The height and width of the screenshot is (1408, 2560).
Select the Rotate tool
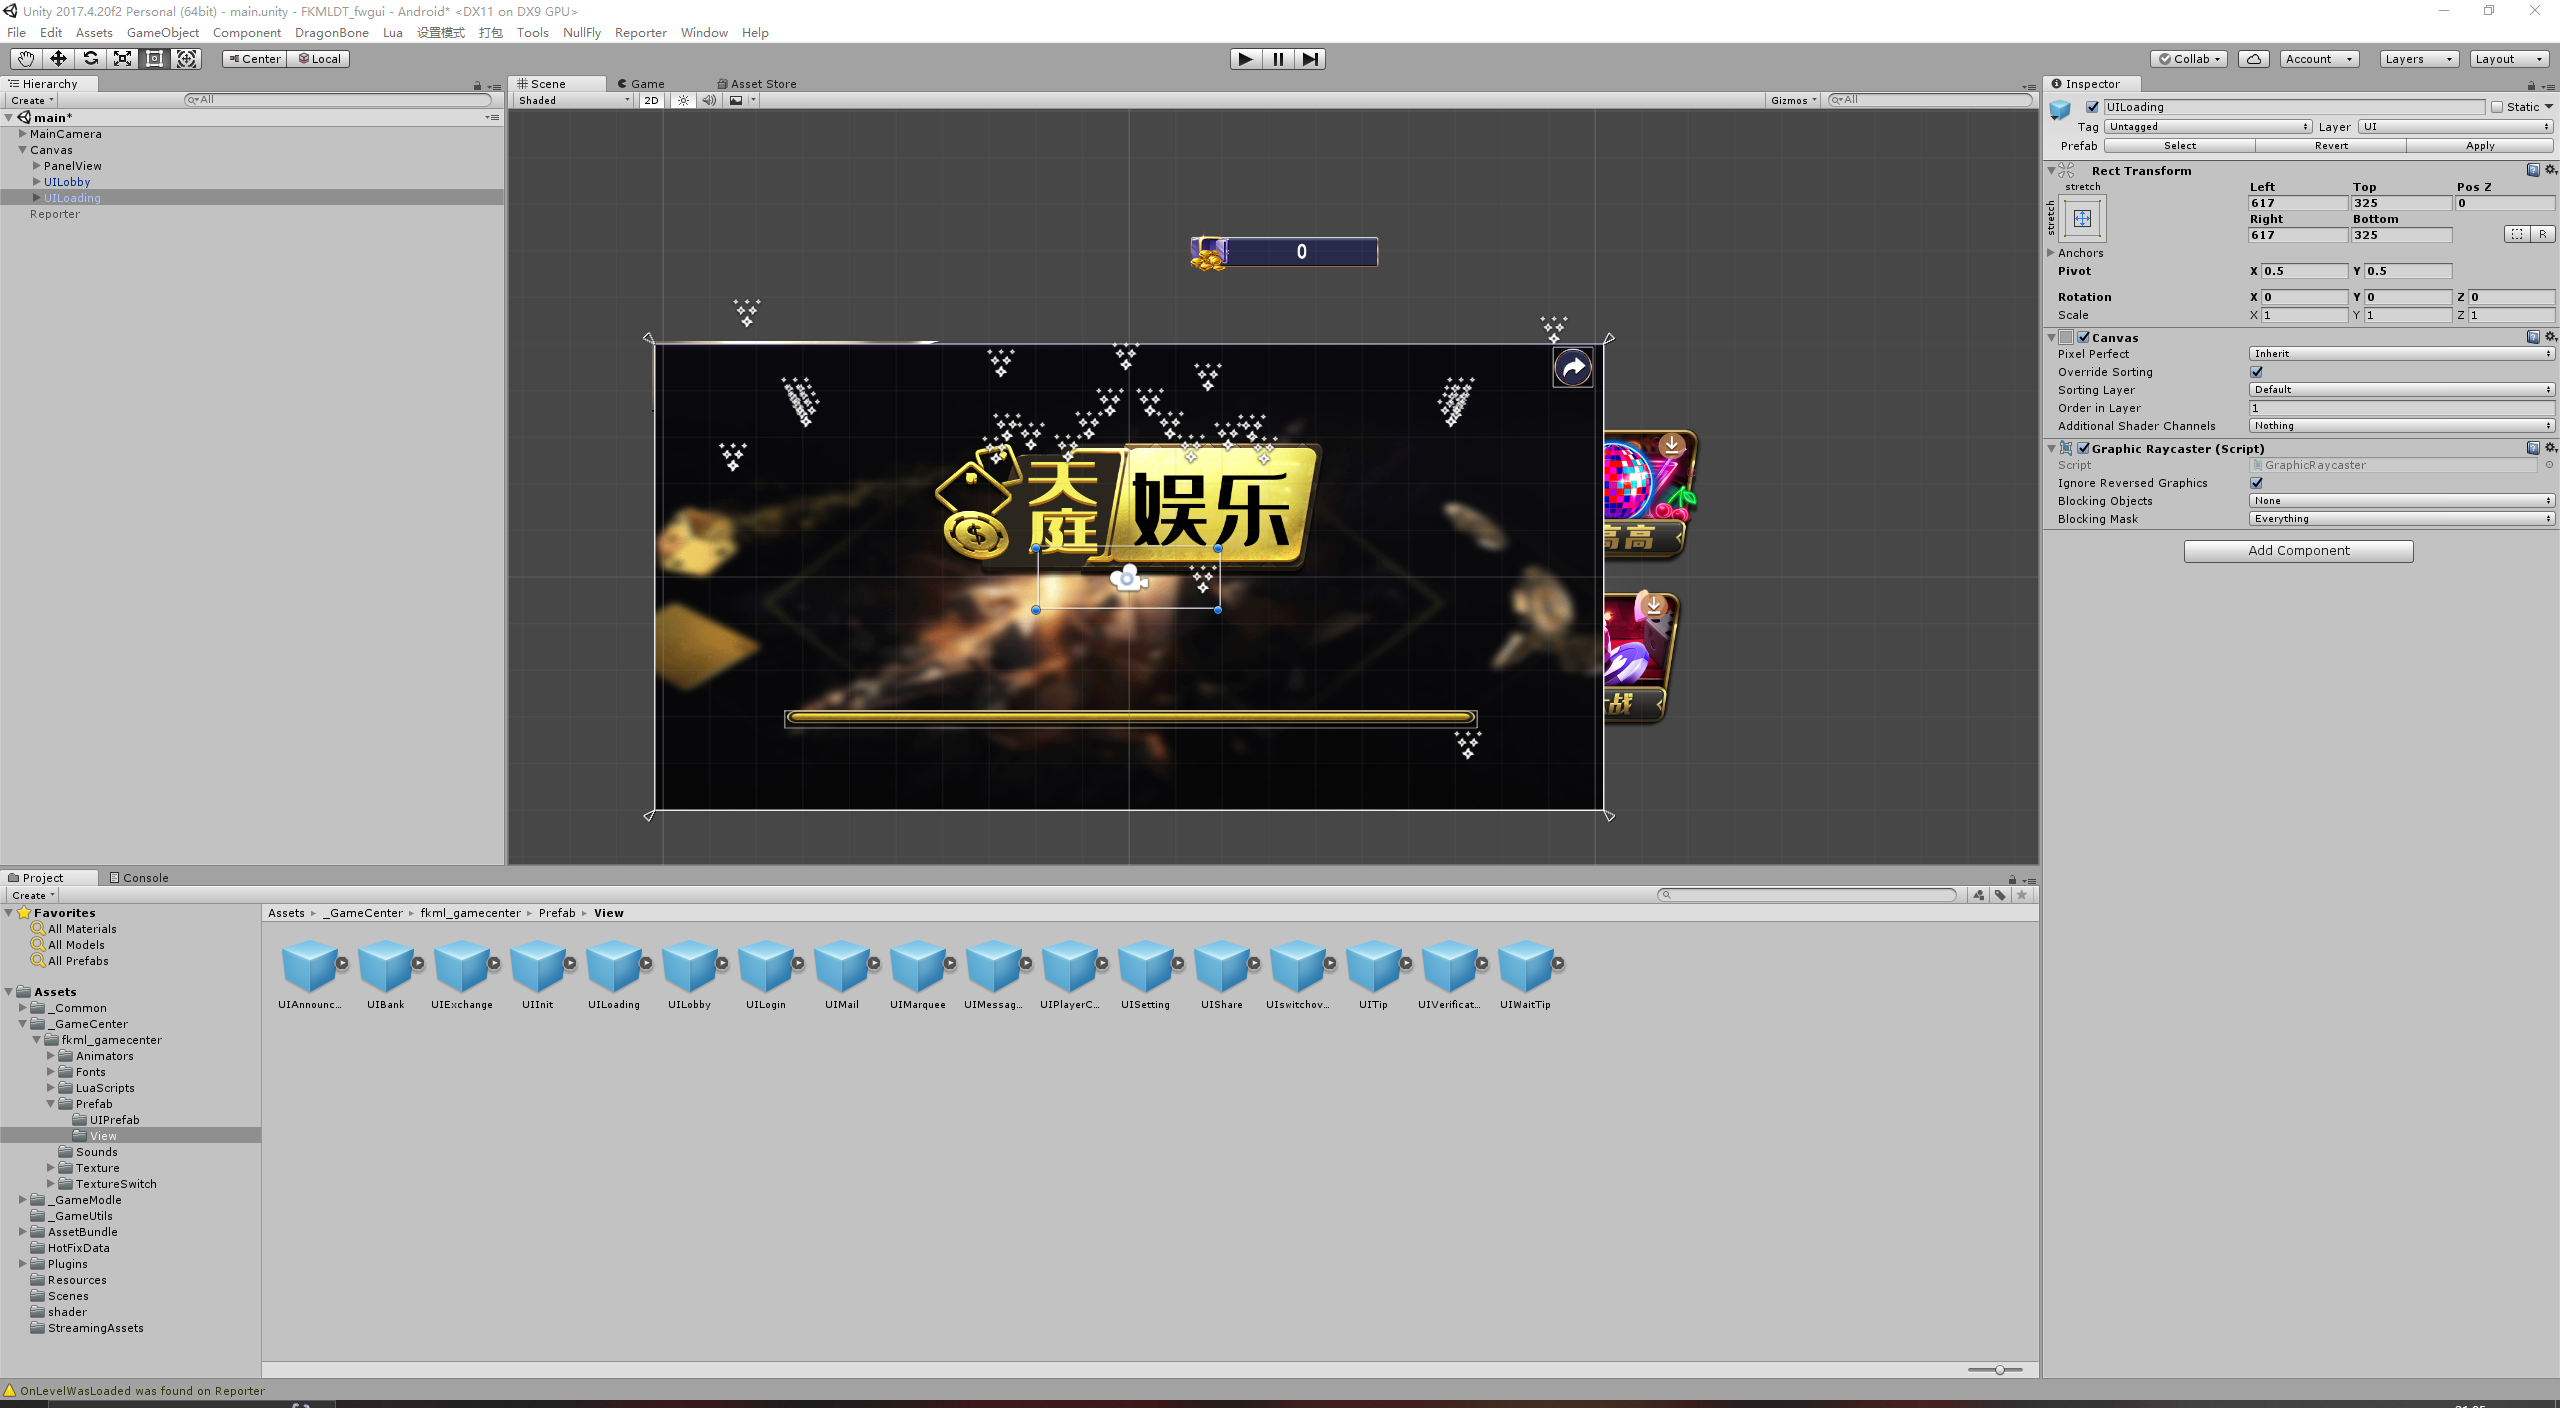pyautogui.click(x=91, y=58)
